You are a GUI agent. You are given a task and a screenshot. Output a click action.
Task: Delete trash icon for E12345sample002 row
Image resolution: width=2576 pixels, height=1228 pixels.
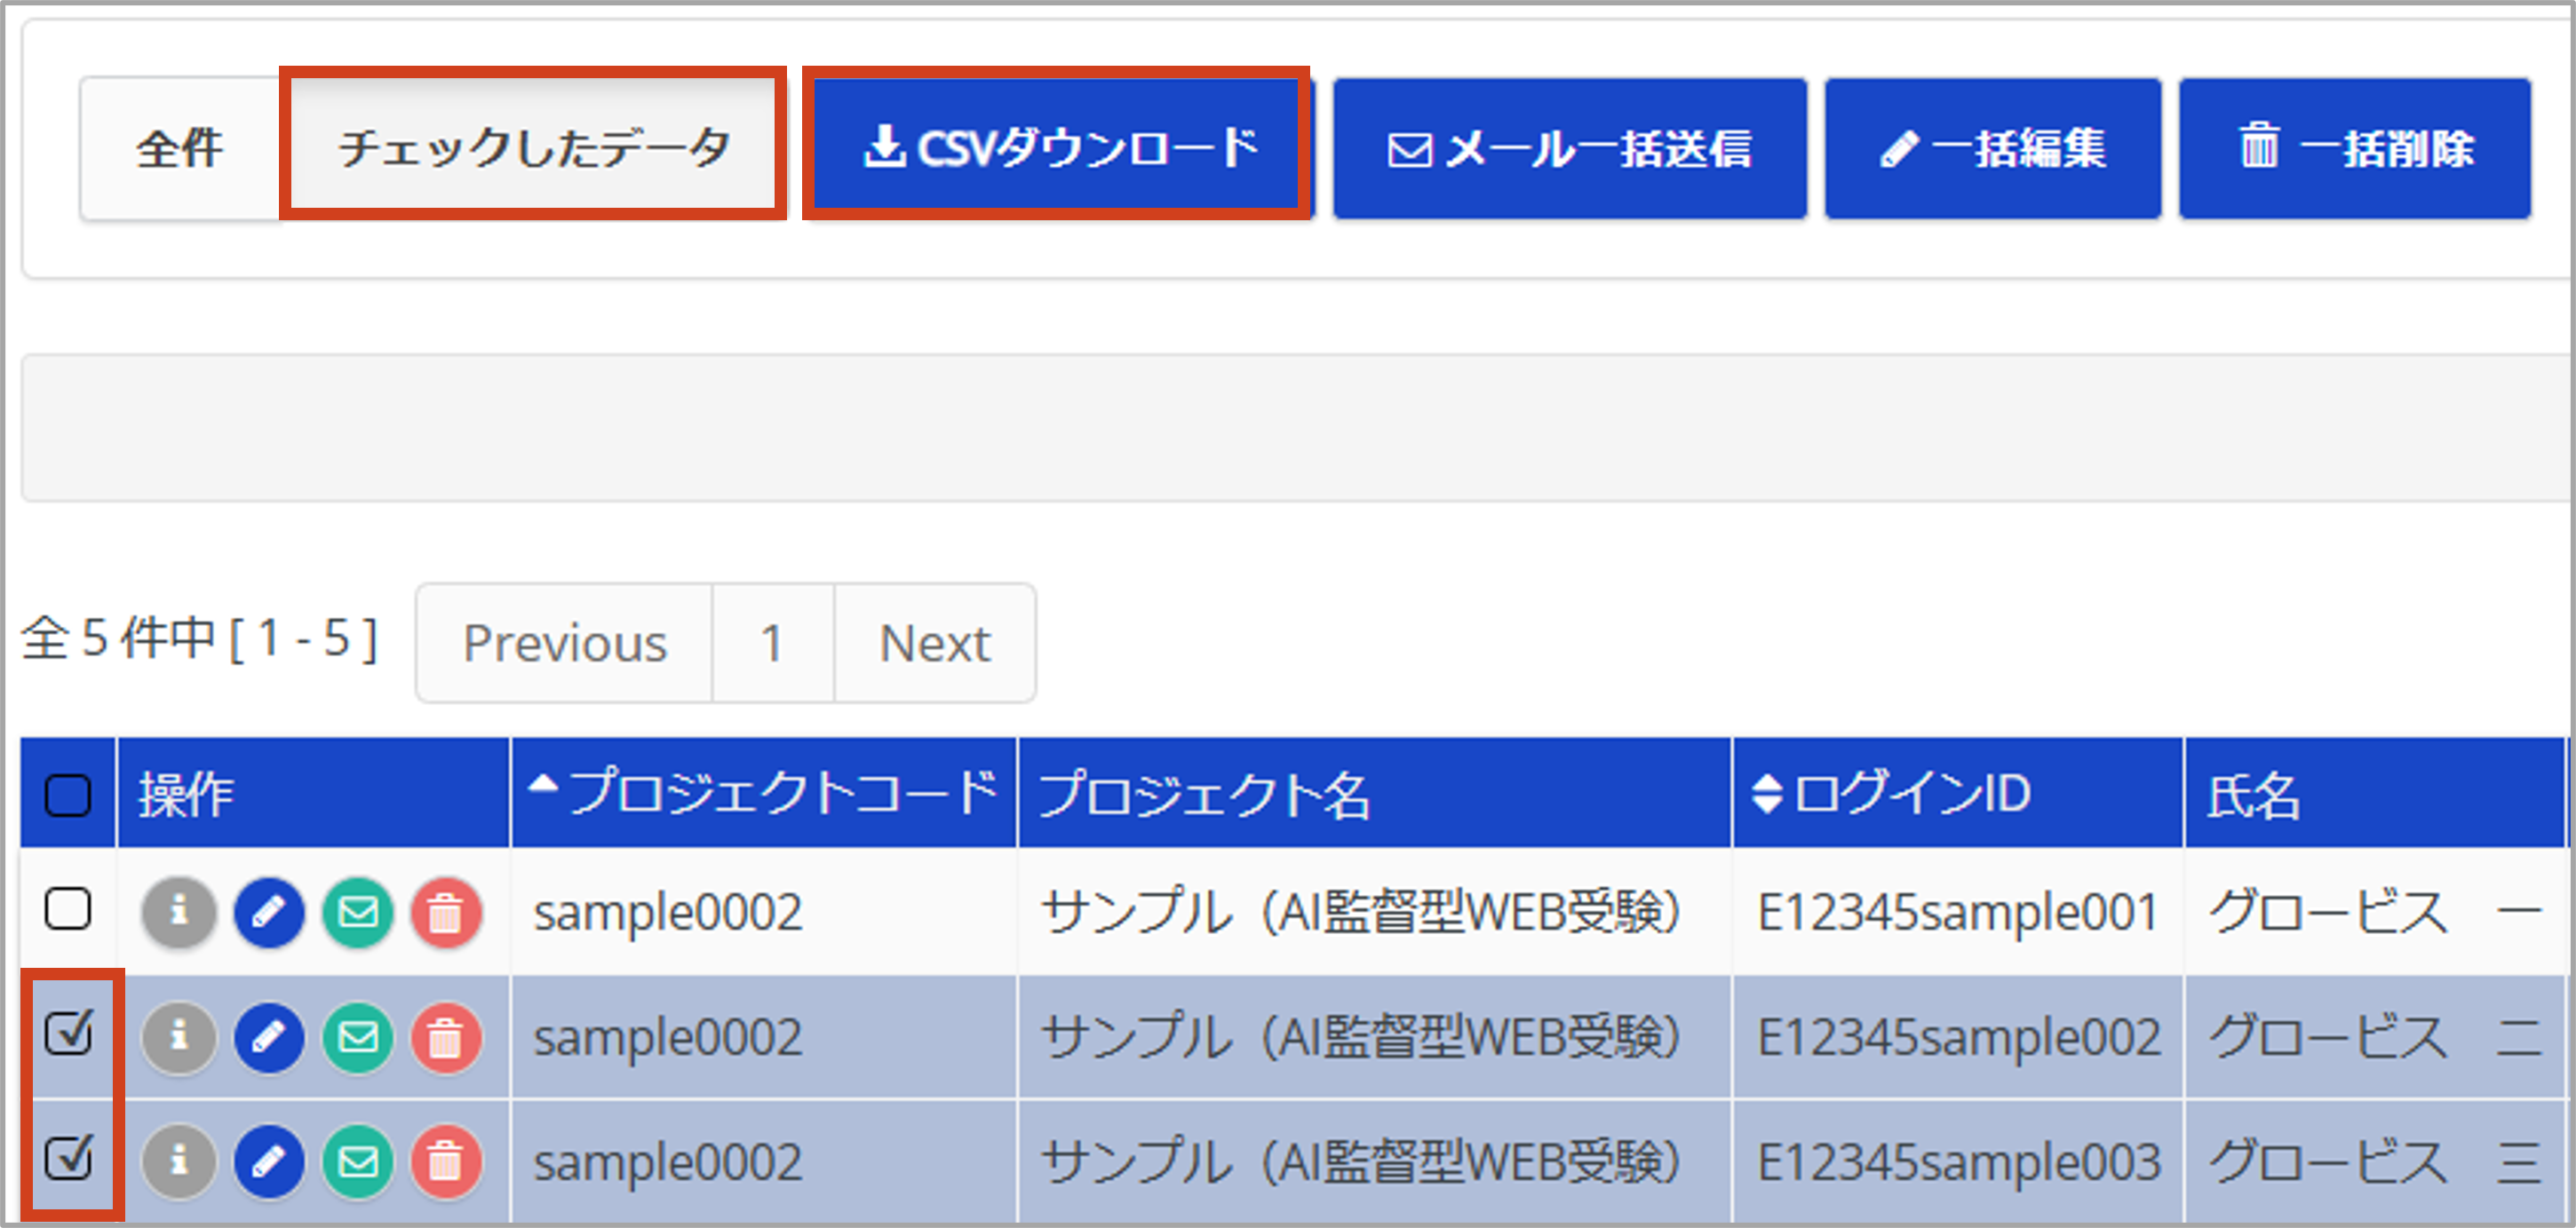pos(446,1037)
